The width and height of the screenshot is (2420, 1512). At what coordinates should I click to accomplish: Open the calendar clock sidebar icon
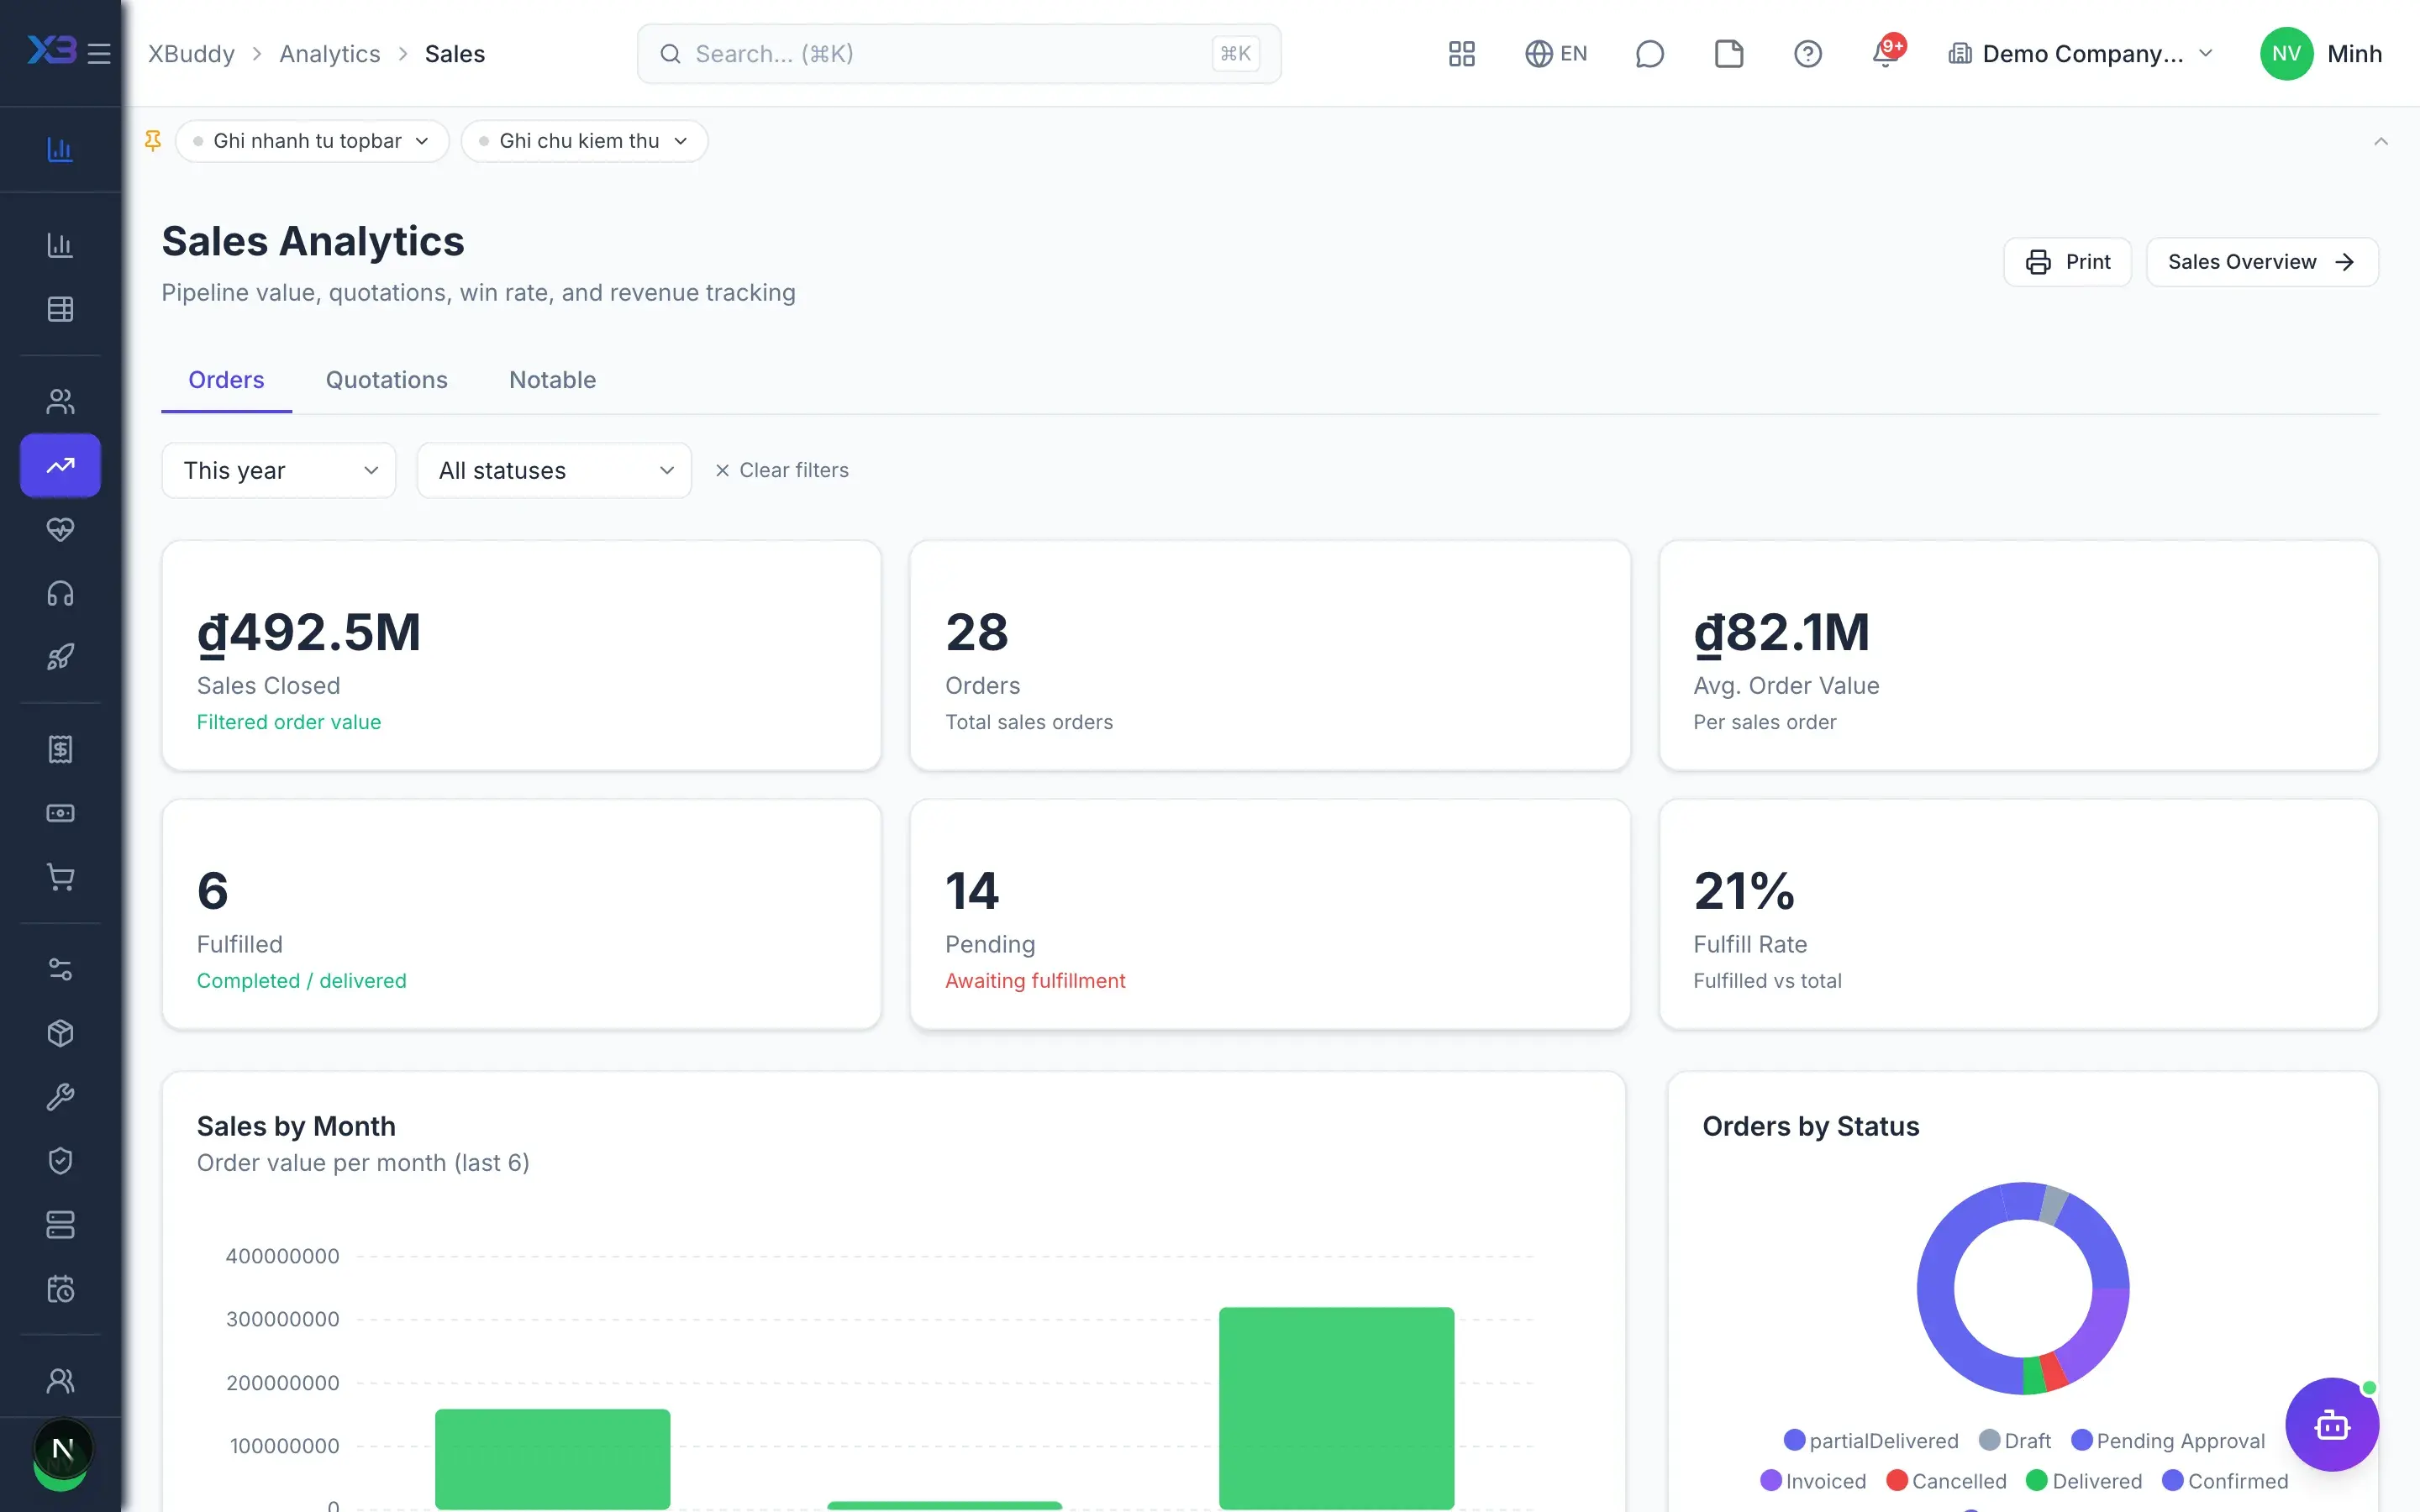pyautogui.click(x=60, y=1289)
